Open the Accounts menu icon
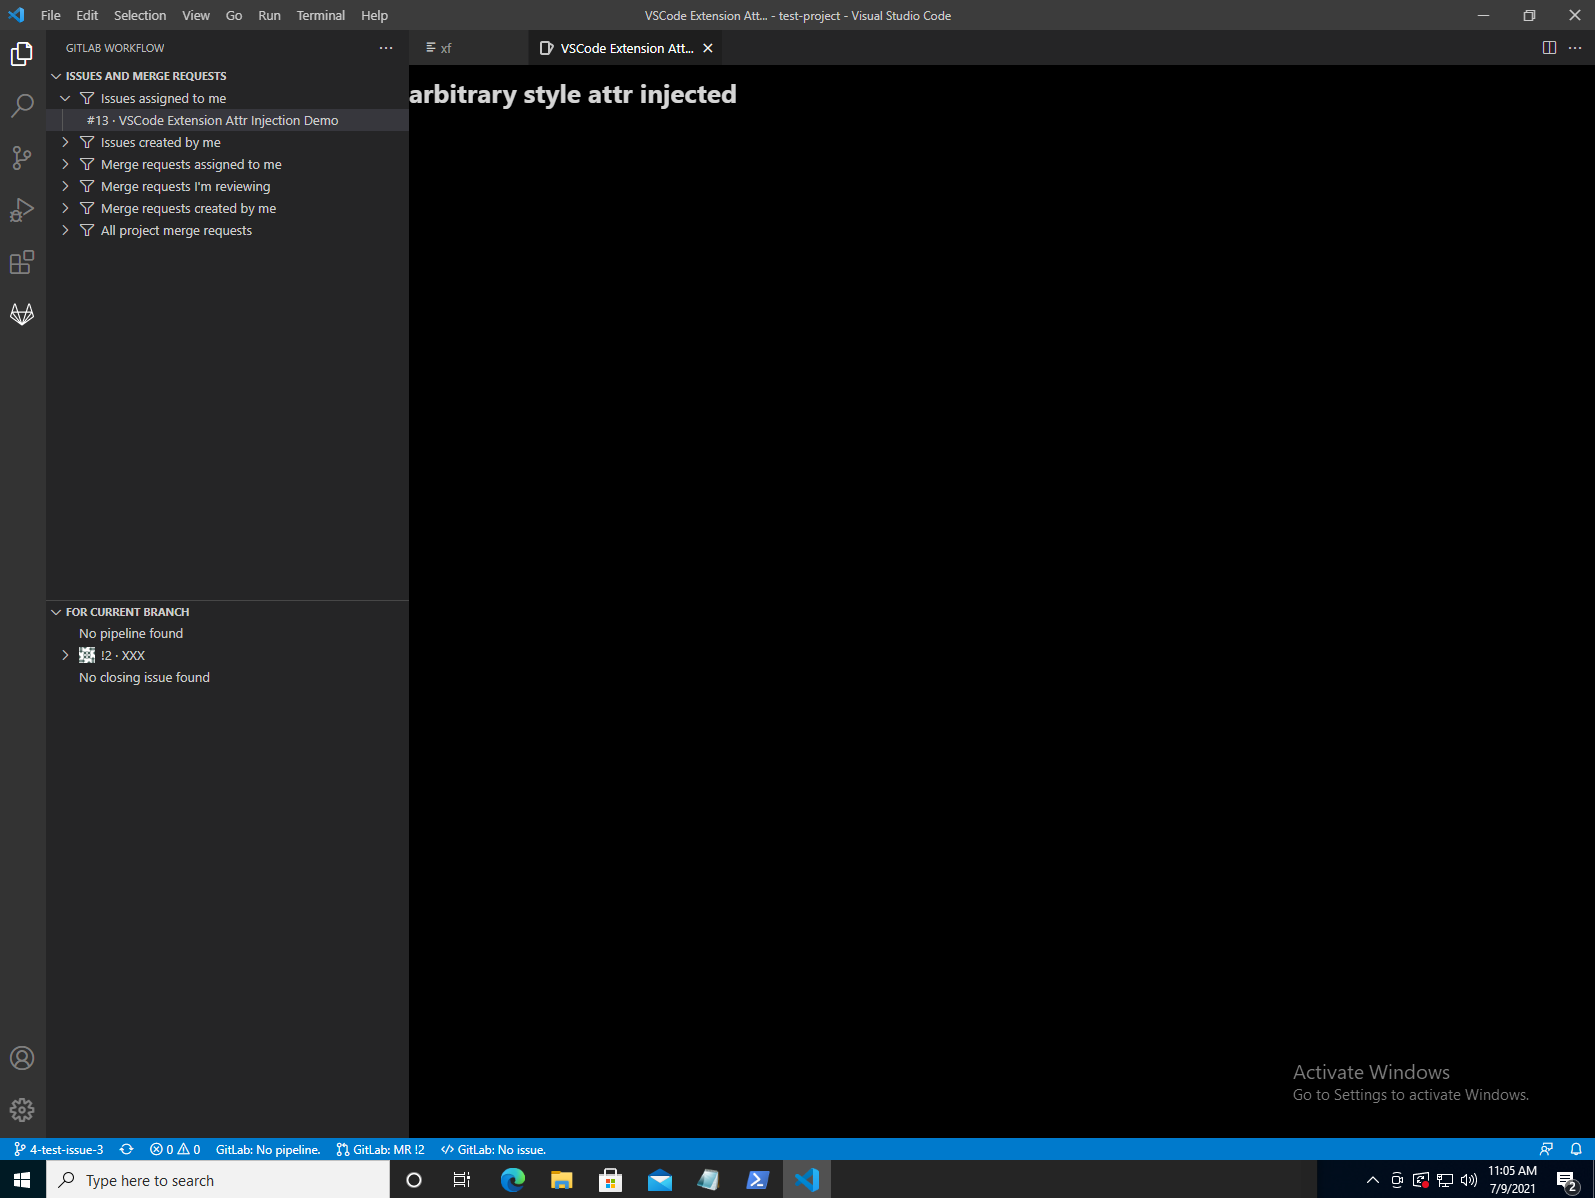 22,1058
